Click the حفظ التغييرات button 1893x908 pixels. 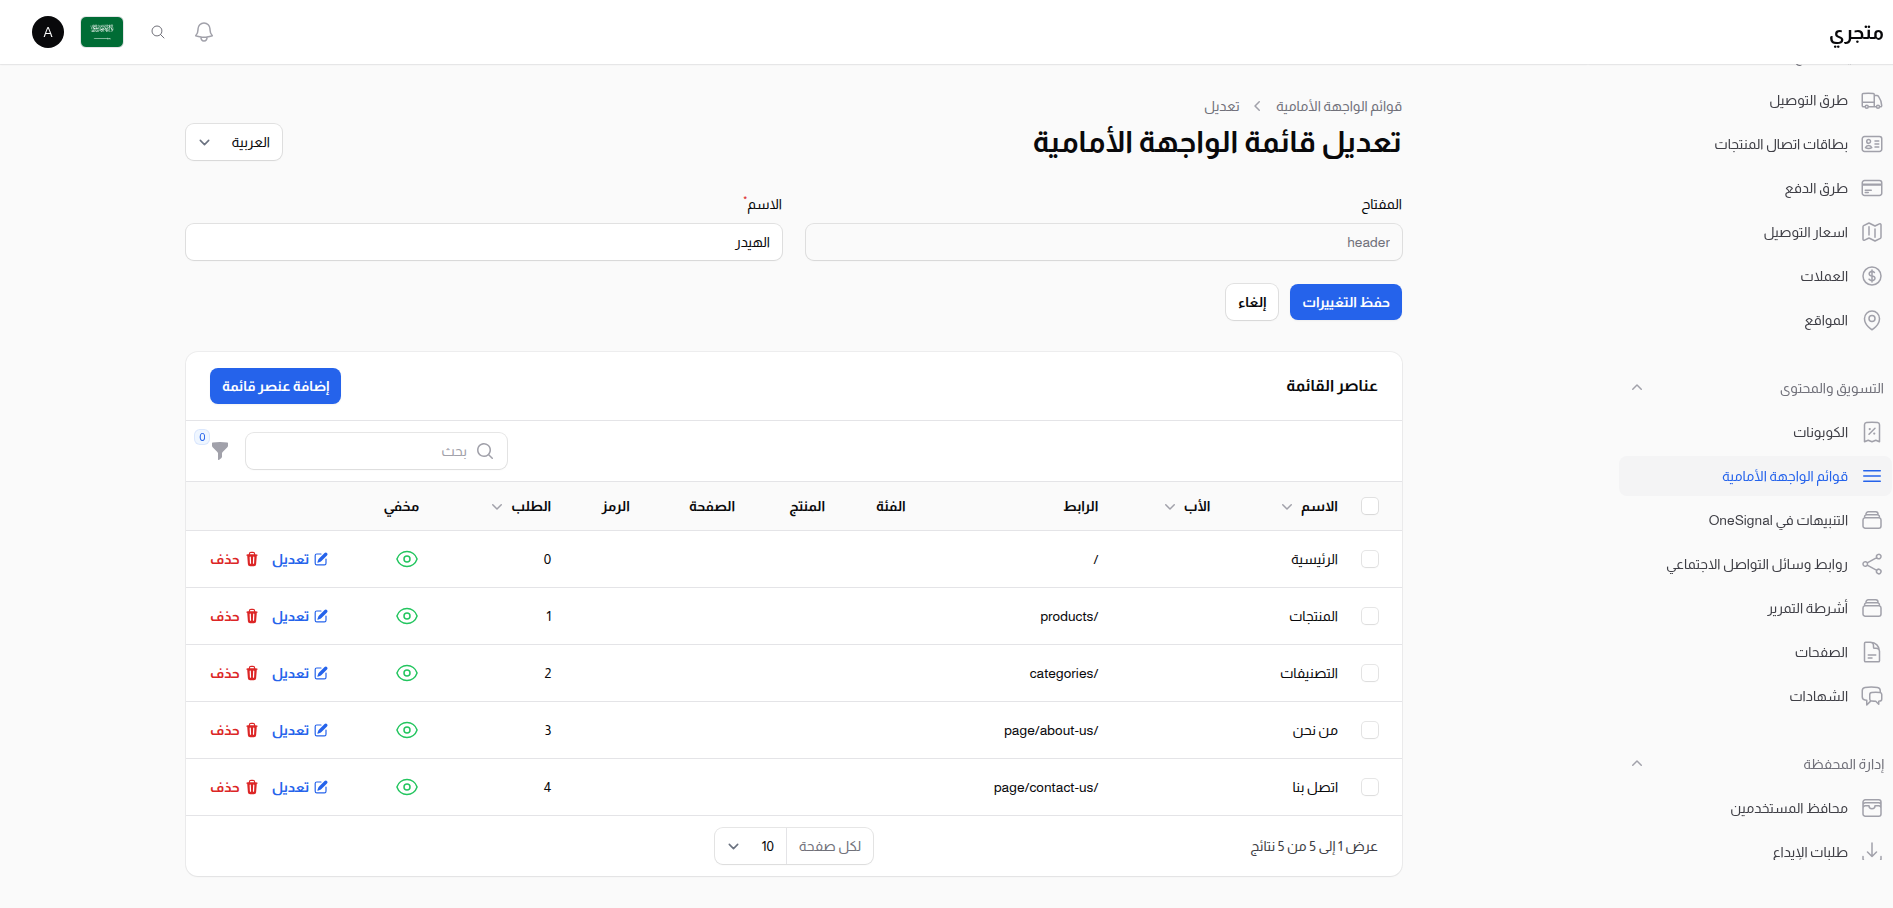pyautogui.click(x=1345, y=301)
